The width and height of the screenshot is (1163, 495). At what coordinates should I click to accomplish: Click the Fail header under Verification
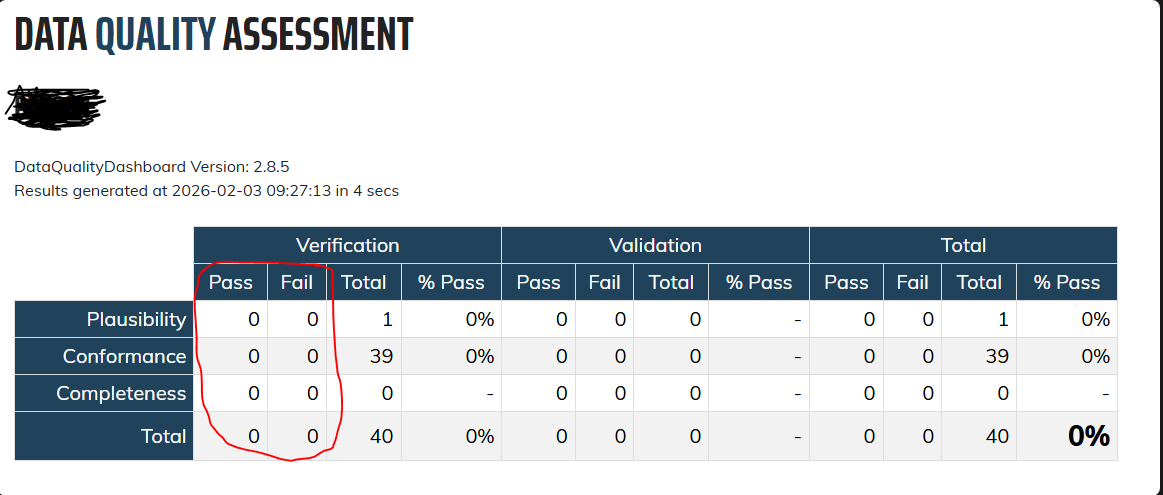(297, 282)
